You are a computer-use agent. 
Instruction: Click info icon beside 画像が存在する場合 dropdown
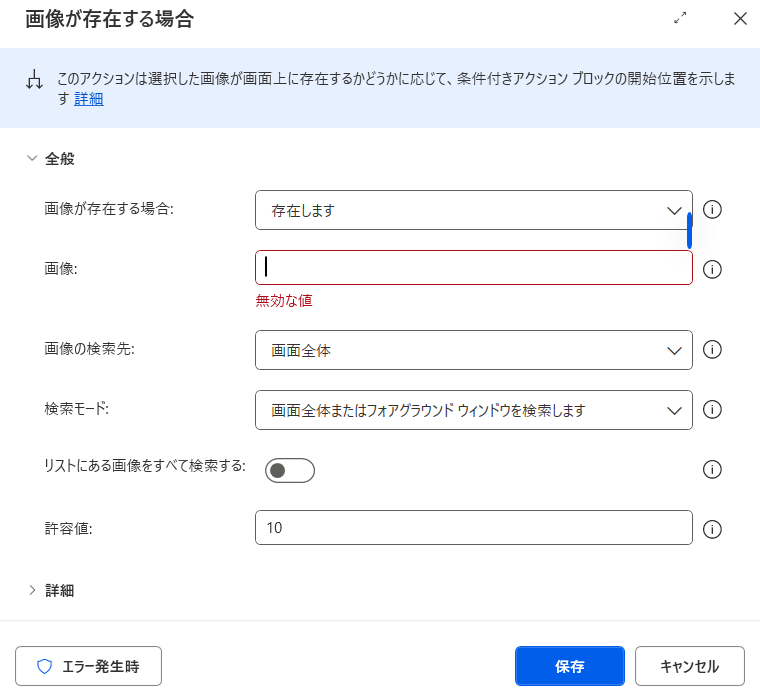(x=713, y=210)
